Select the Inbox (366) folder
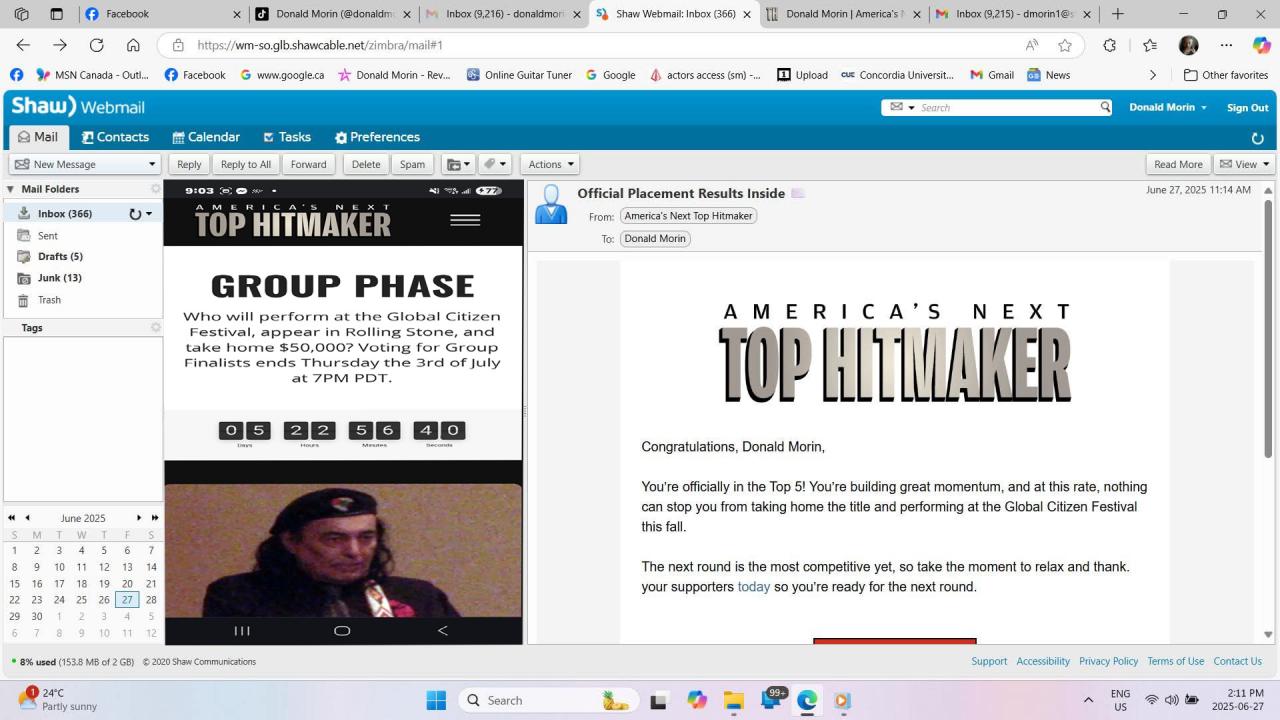The height and width of the screenshot is (720, 1280). (65, 213)
